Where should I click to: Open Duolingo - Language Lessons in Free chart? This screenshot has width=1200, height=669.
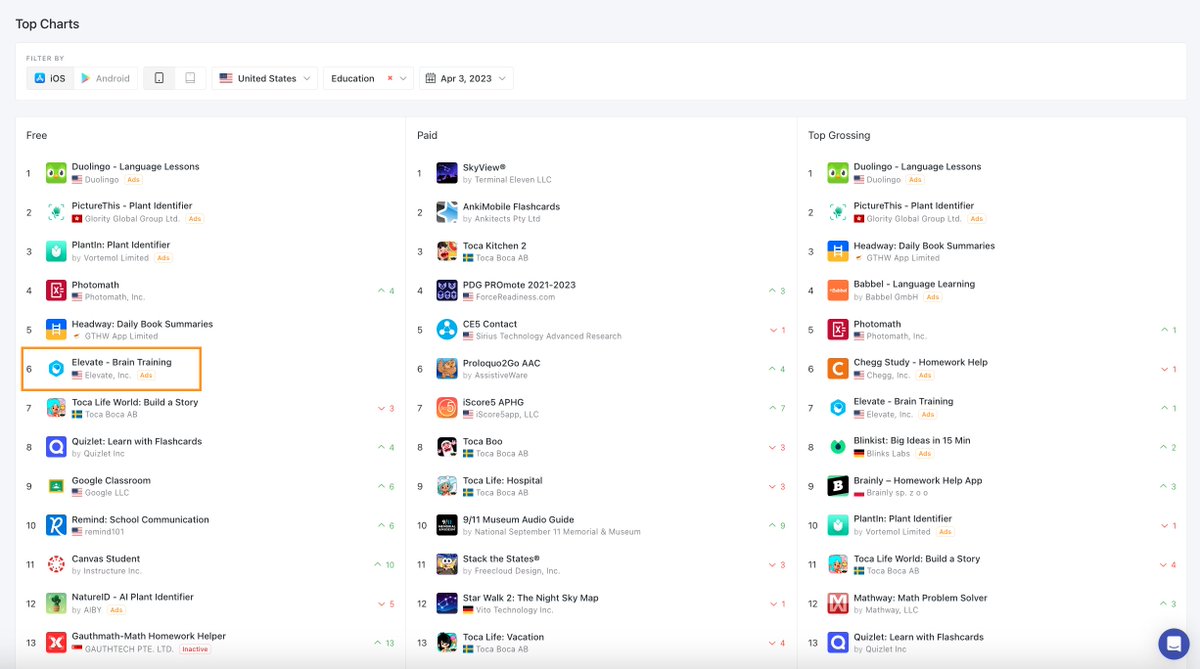pos(135,167)
